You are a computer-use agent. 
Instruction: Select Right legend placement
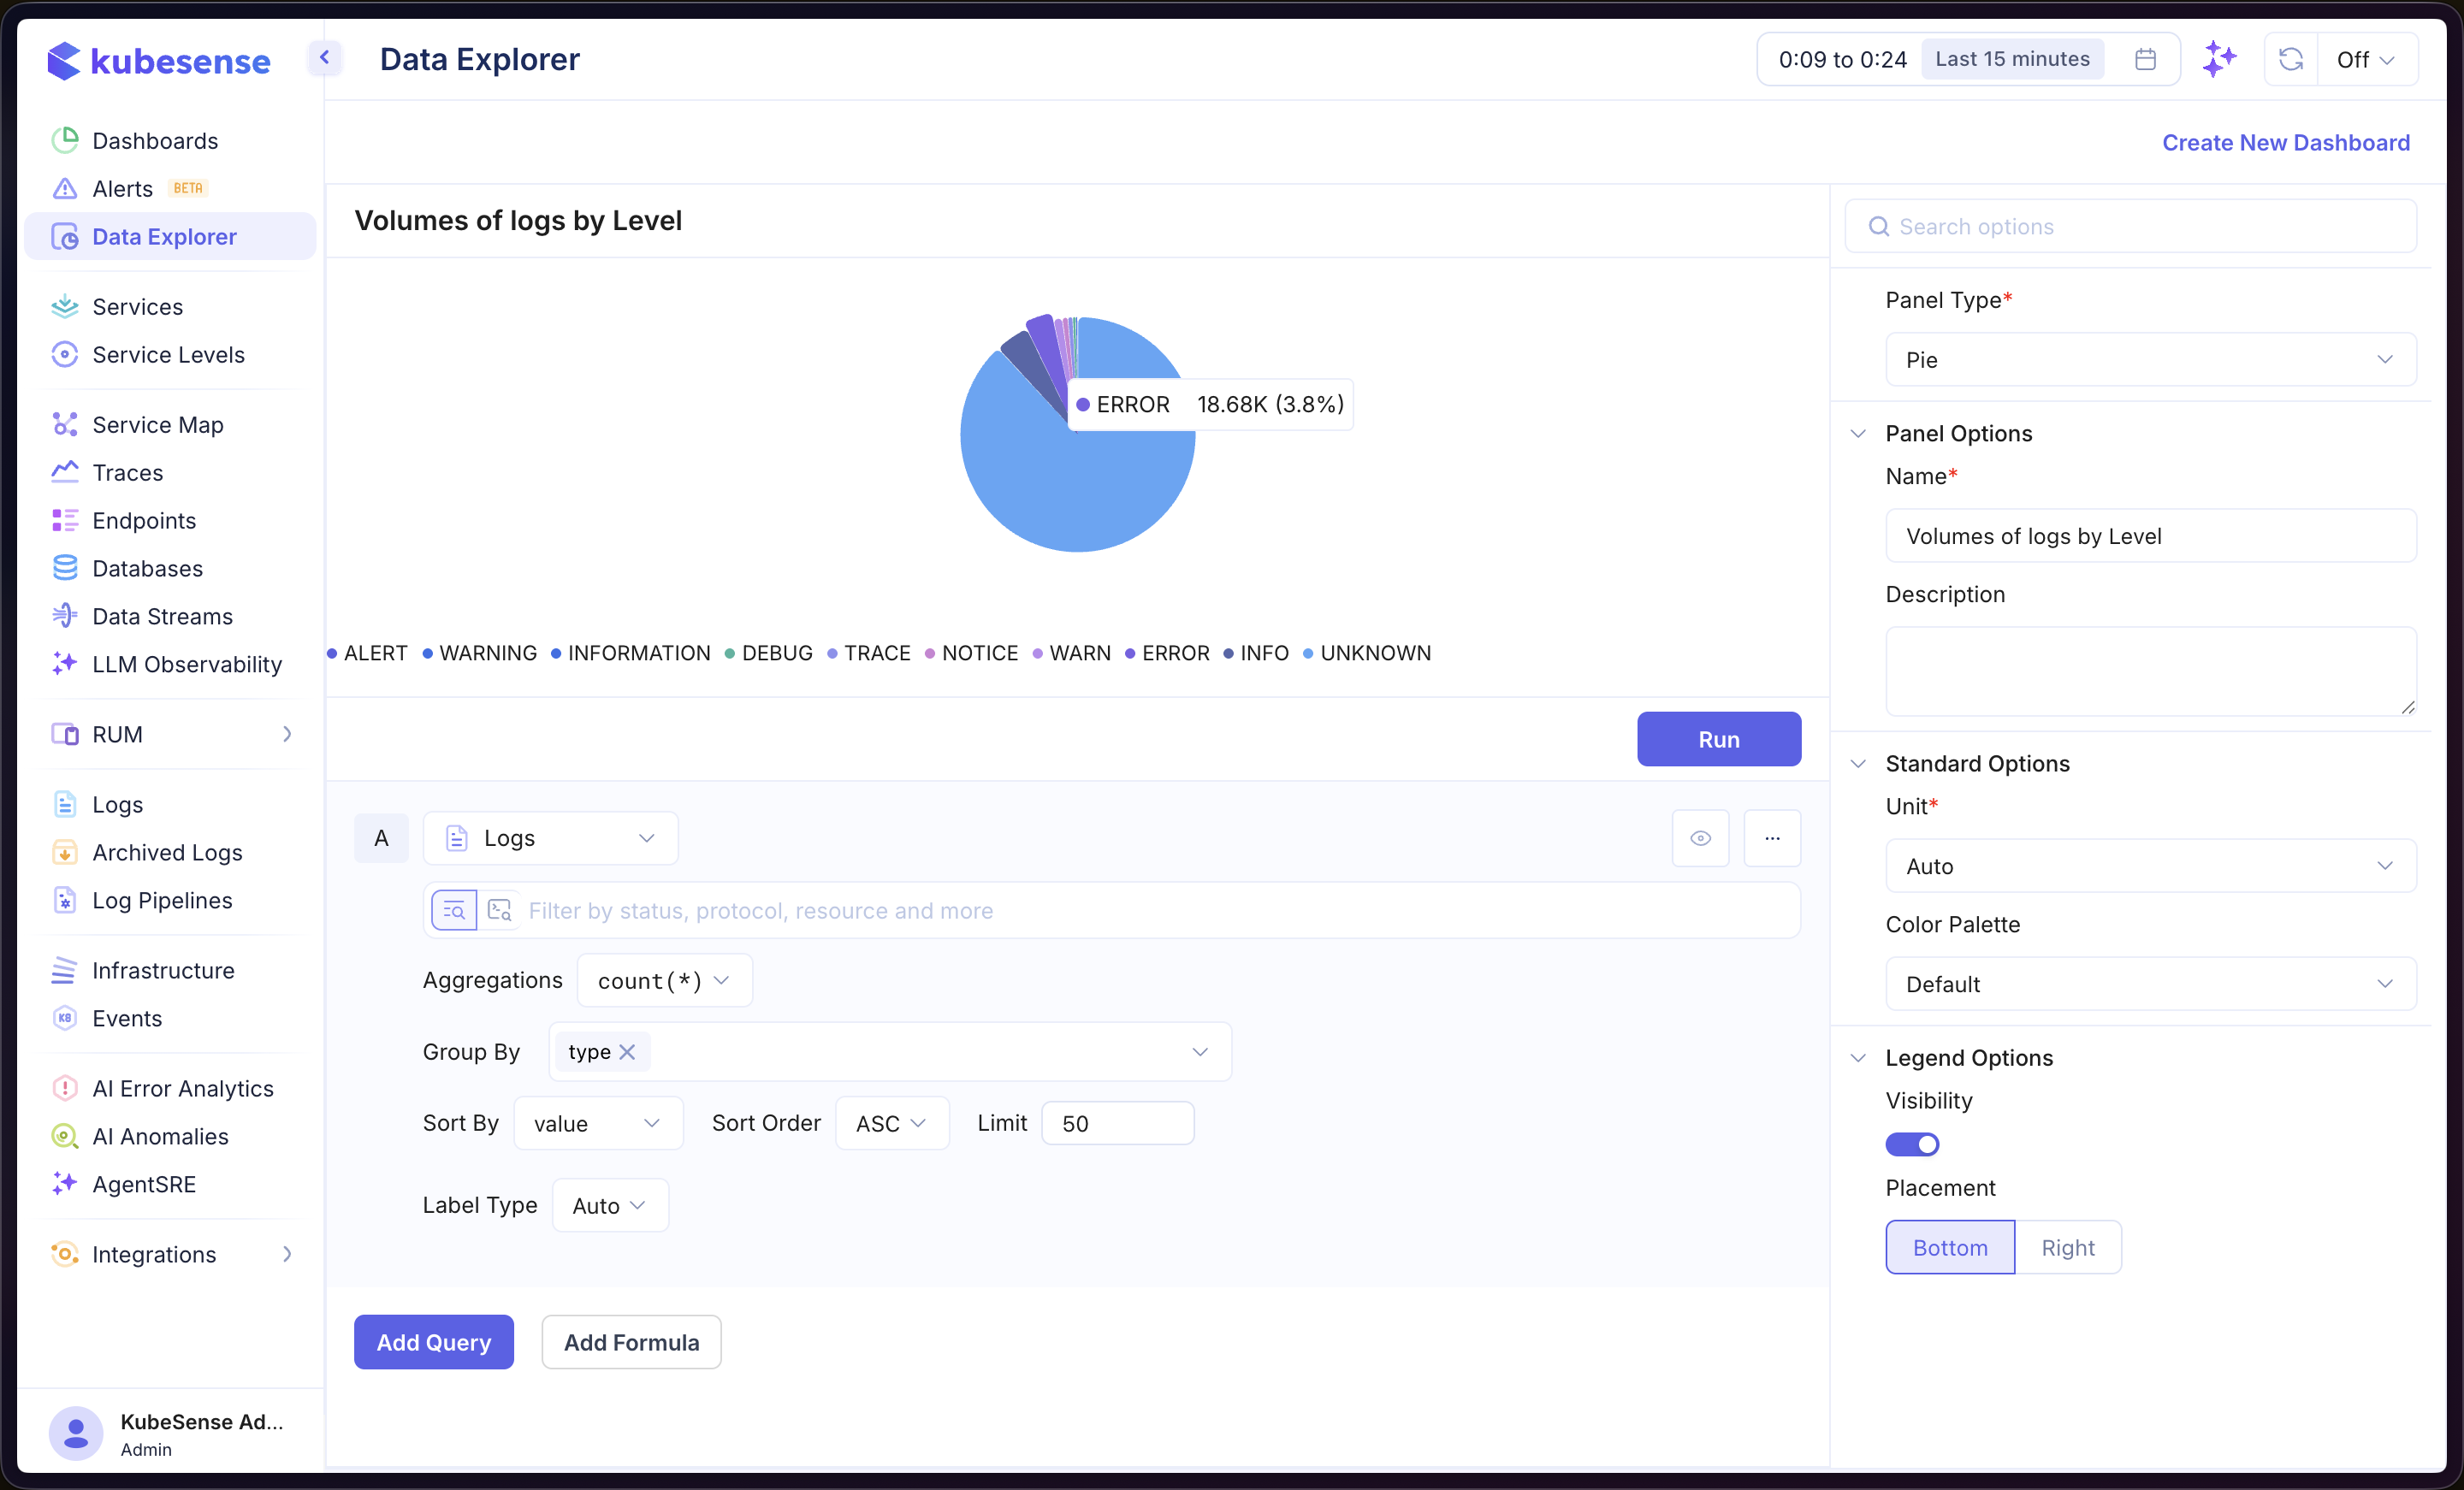(2068, 1248)
